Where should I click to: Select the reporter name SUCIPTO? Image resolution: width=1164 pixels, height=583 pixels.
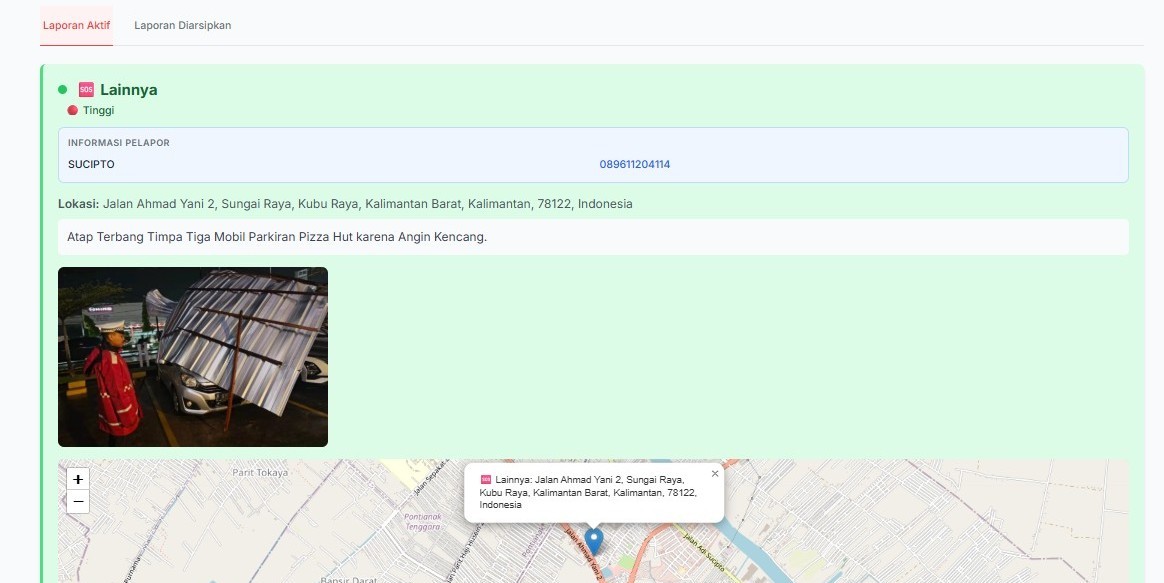pos(91,164)
